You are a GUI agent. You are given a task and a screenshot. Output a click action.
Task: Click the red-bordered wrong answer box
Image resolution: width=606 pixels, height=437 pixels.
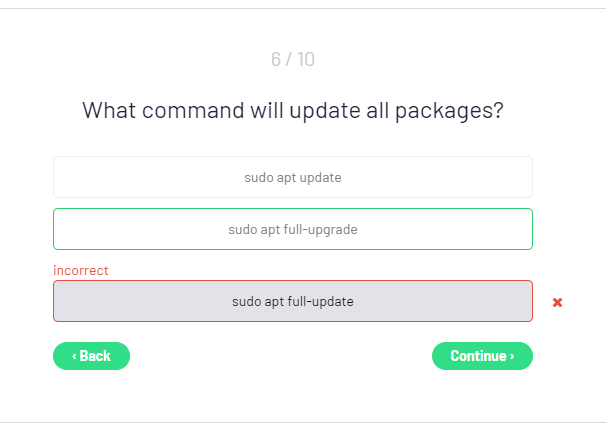coord(292,301)
